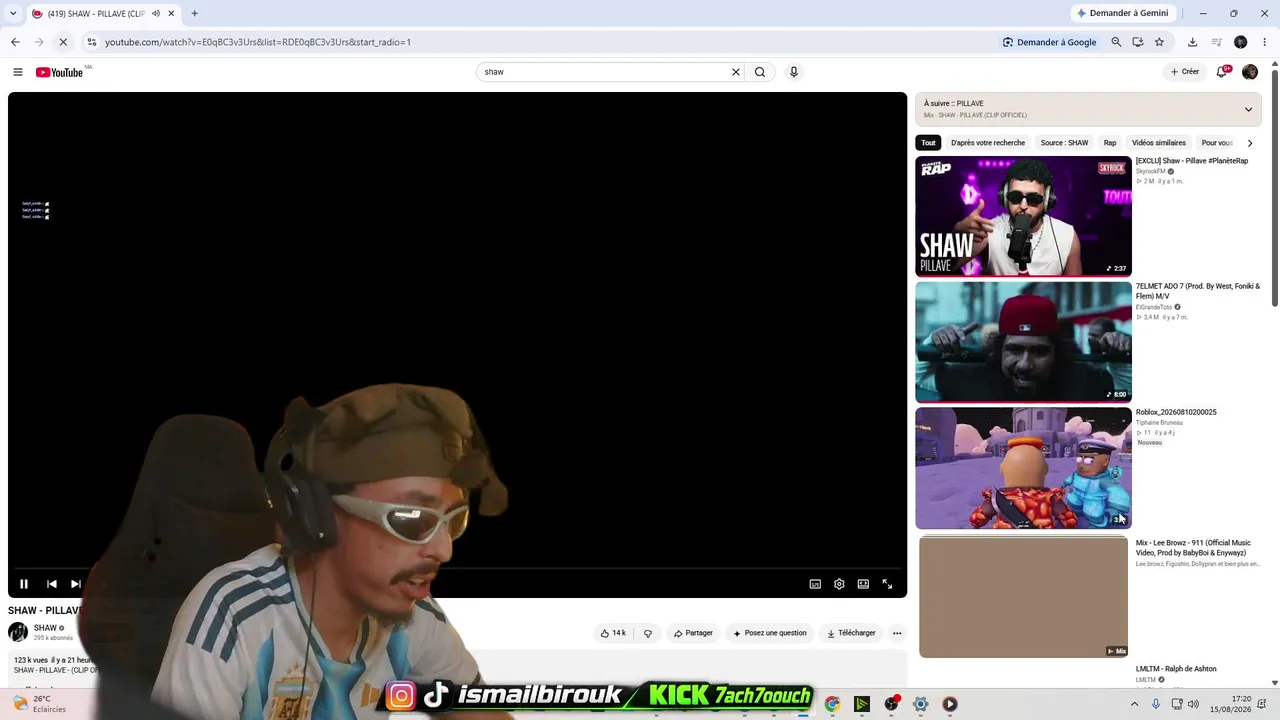Open Chrome three-dot menu
The width and height of the screenshot is (1280, 720).
[1265, 42]
